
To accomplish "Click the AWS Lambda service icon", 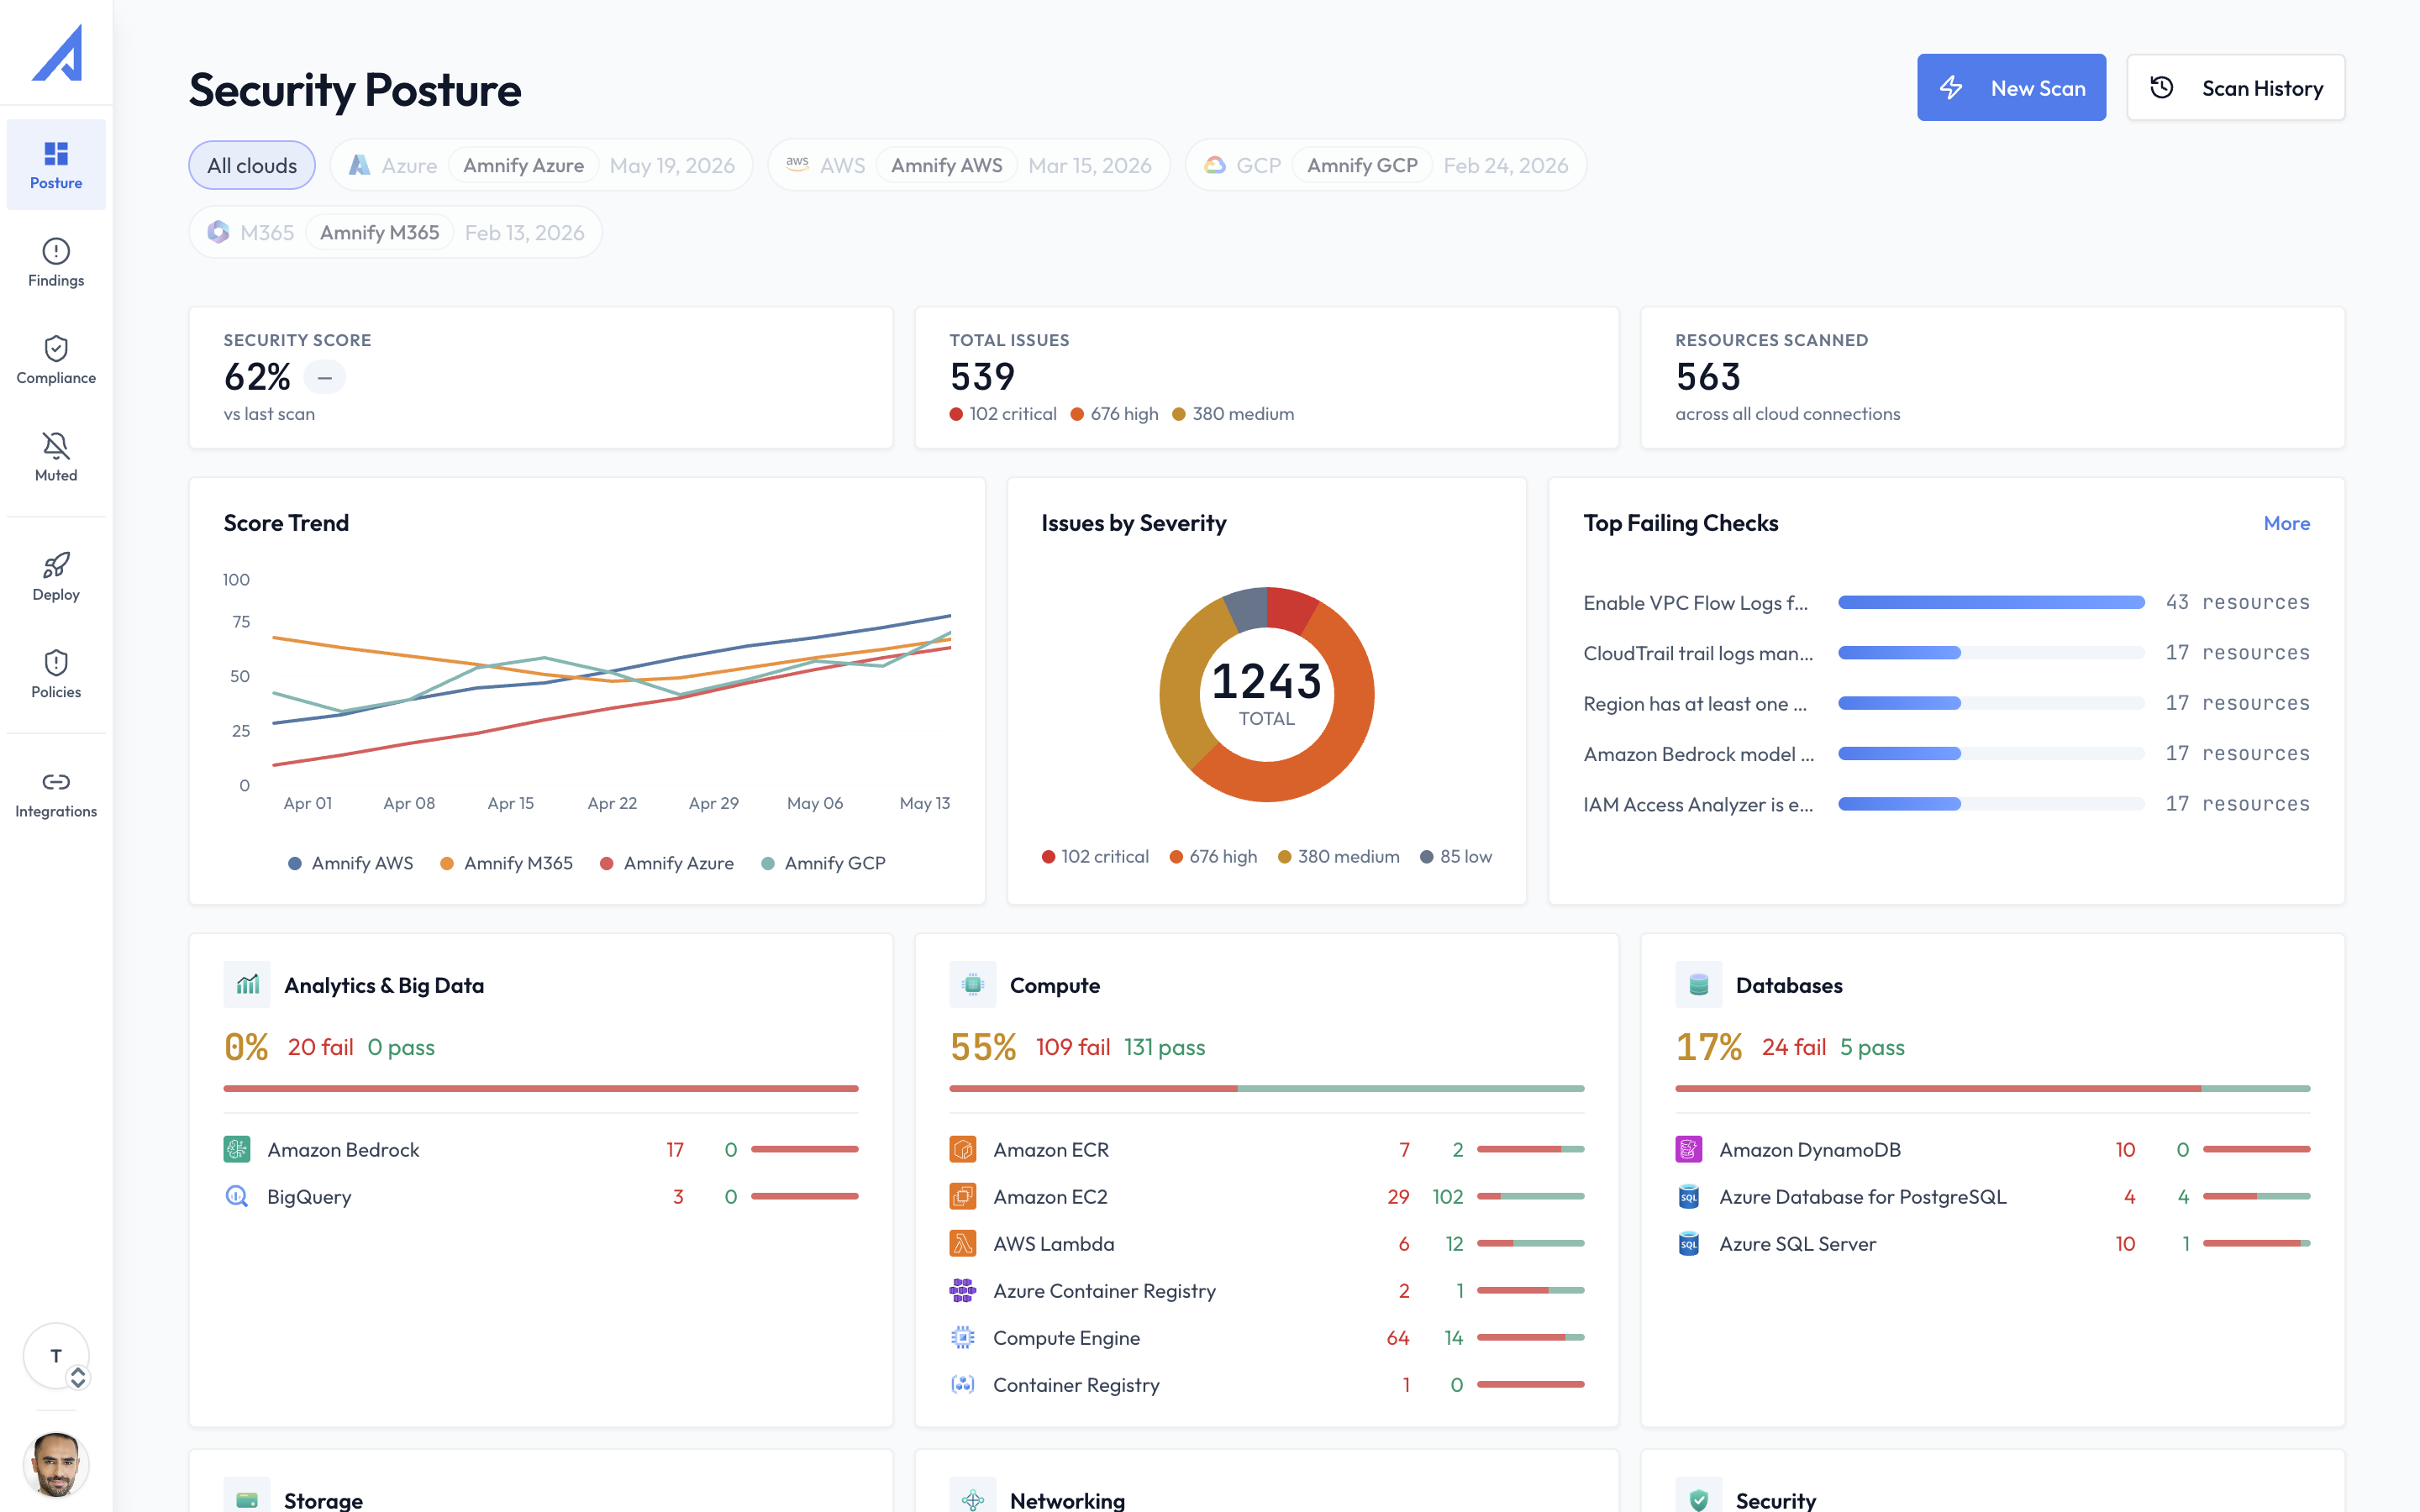I will 963,1243.
